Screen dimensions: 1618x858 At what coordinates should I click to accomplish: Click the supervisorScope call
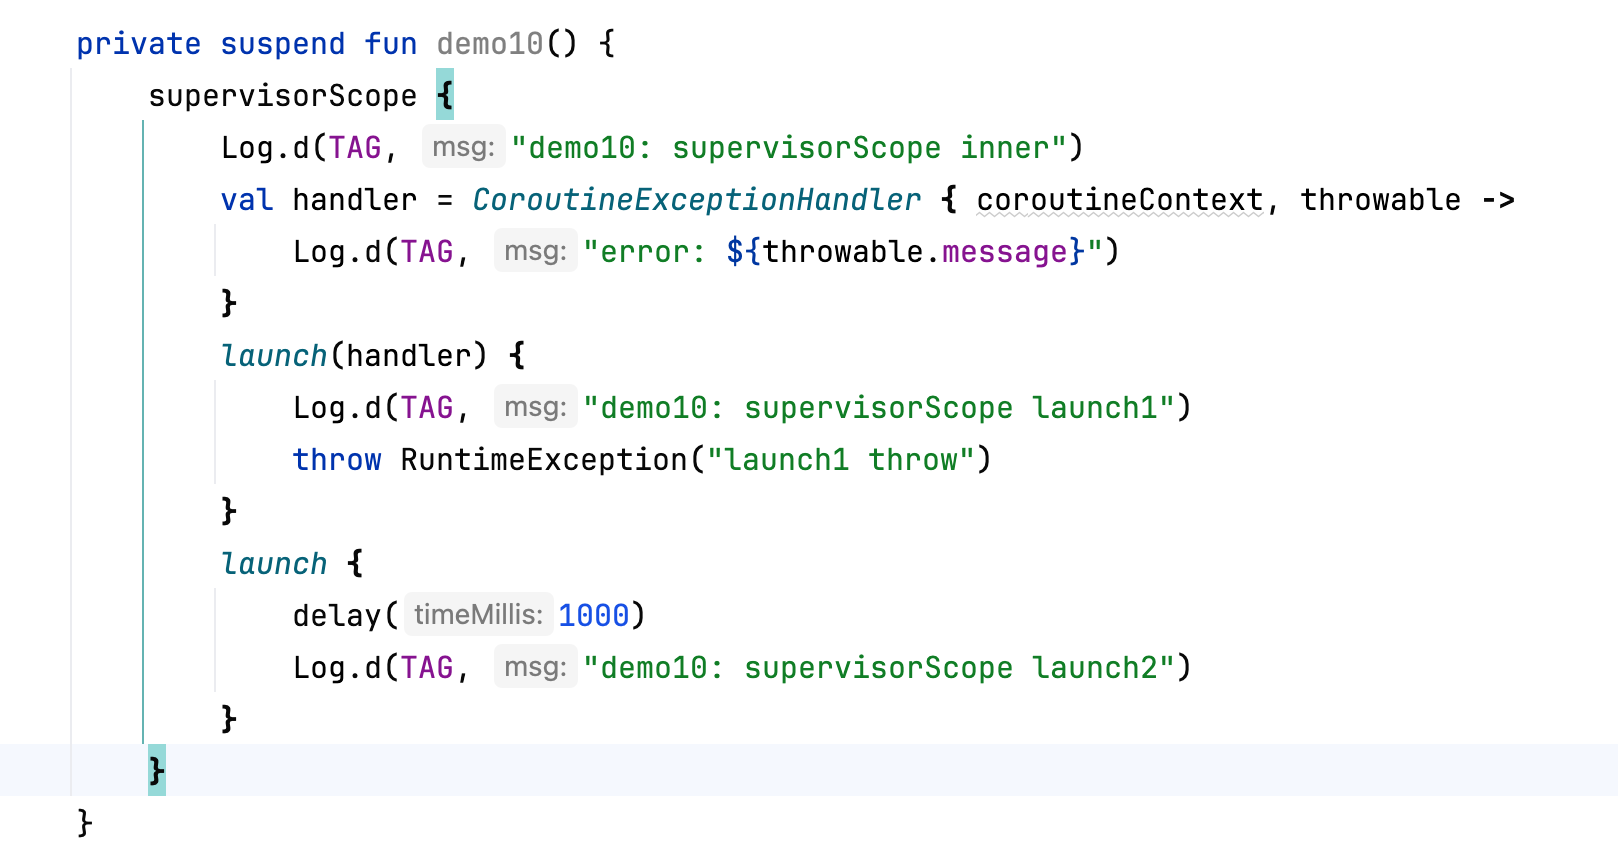(x=282, y=96)
